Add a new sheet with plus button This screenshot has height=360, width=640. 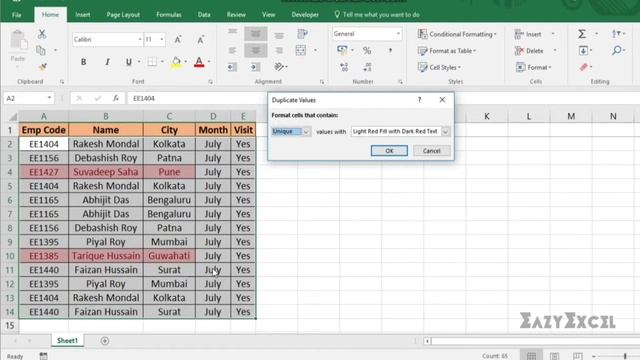click(x=104, y=340)
